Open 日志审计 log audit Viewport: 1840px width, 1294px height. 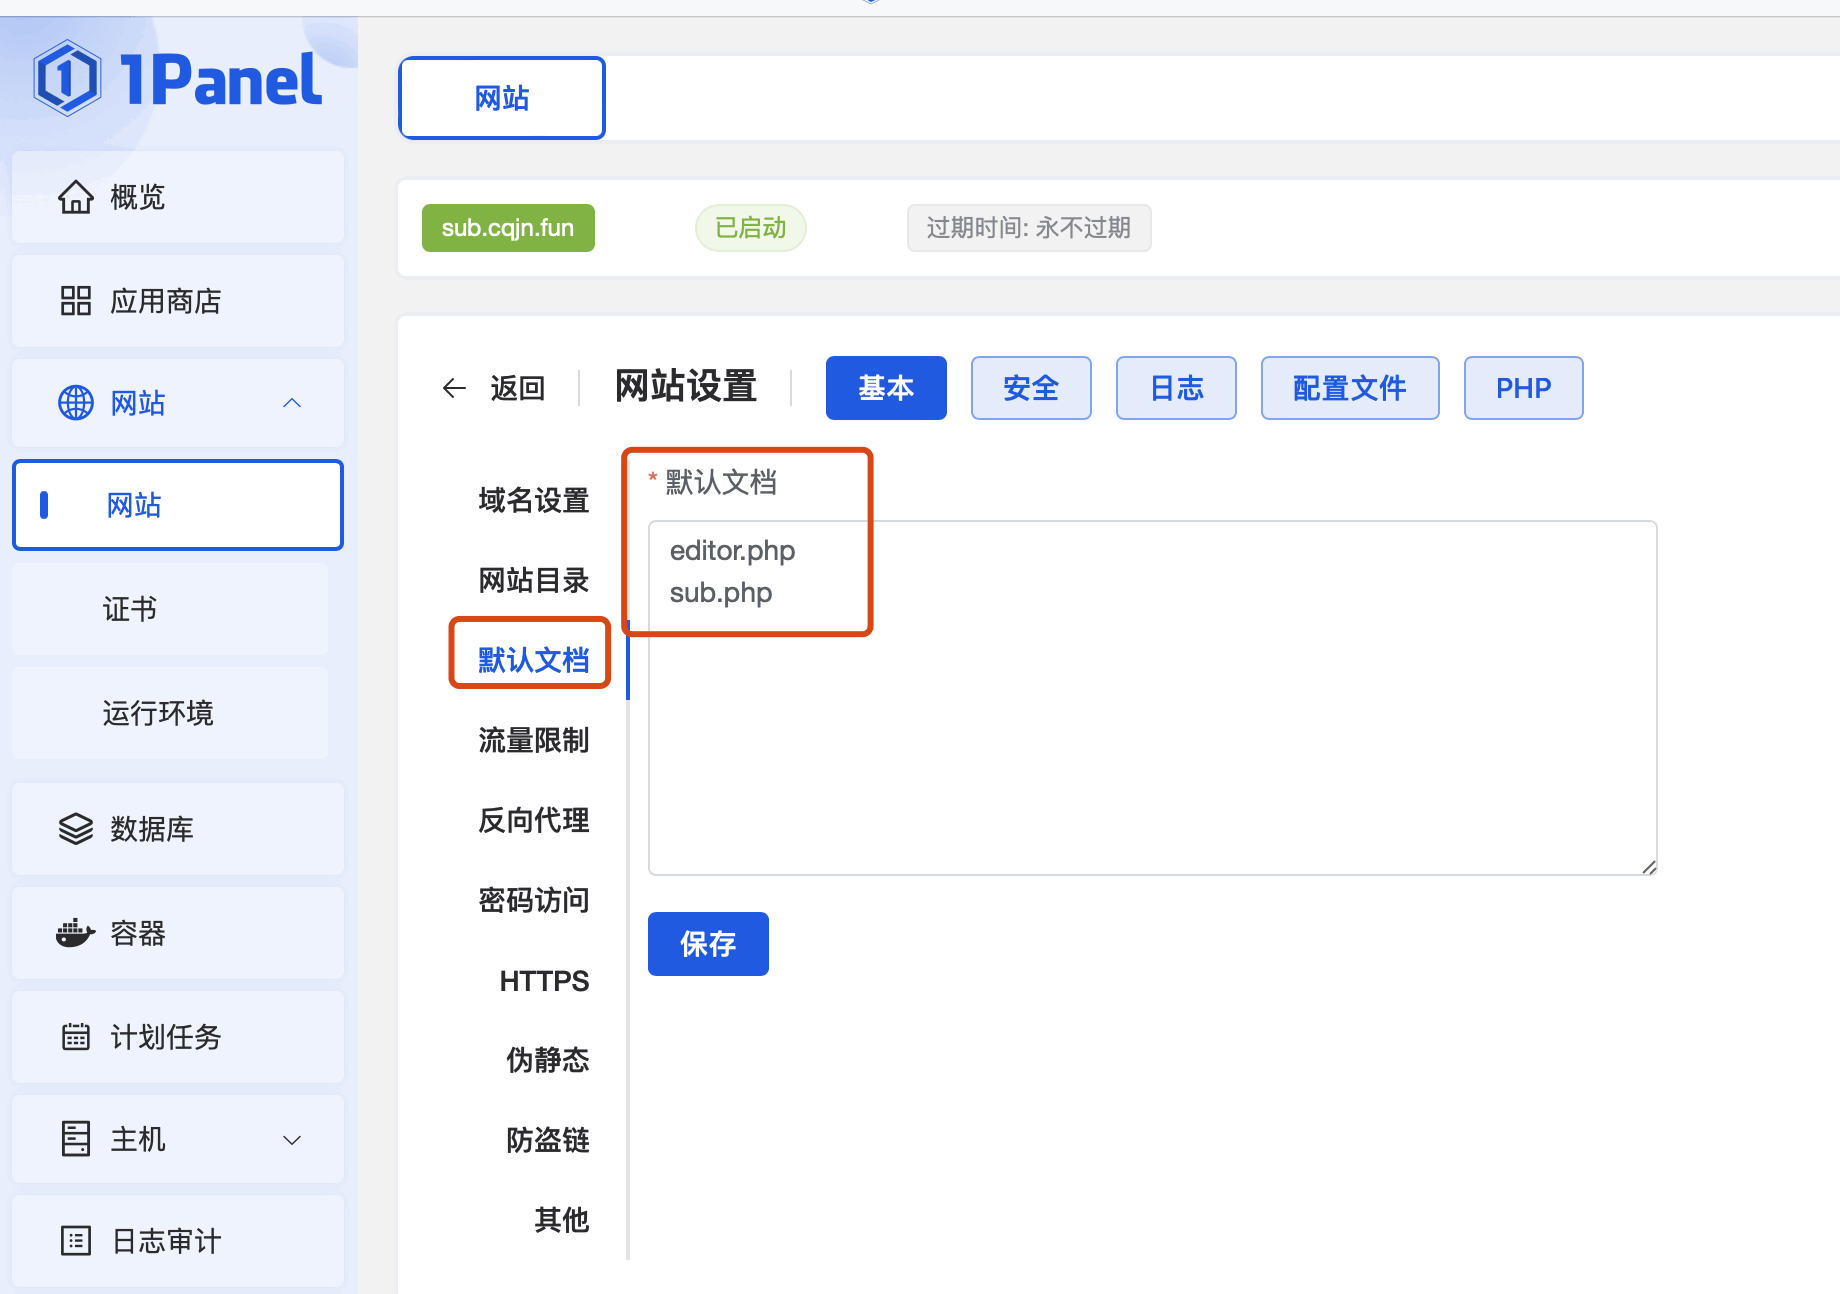coord(163,1241)
